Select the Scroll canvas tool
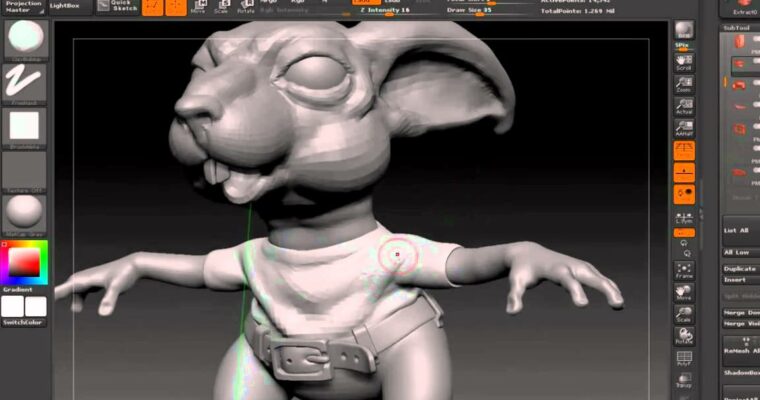The height and width of the screenshot is (400, 760). pos(684,63)
